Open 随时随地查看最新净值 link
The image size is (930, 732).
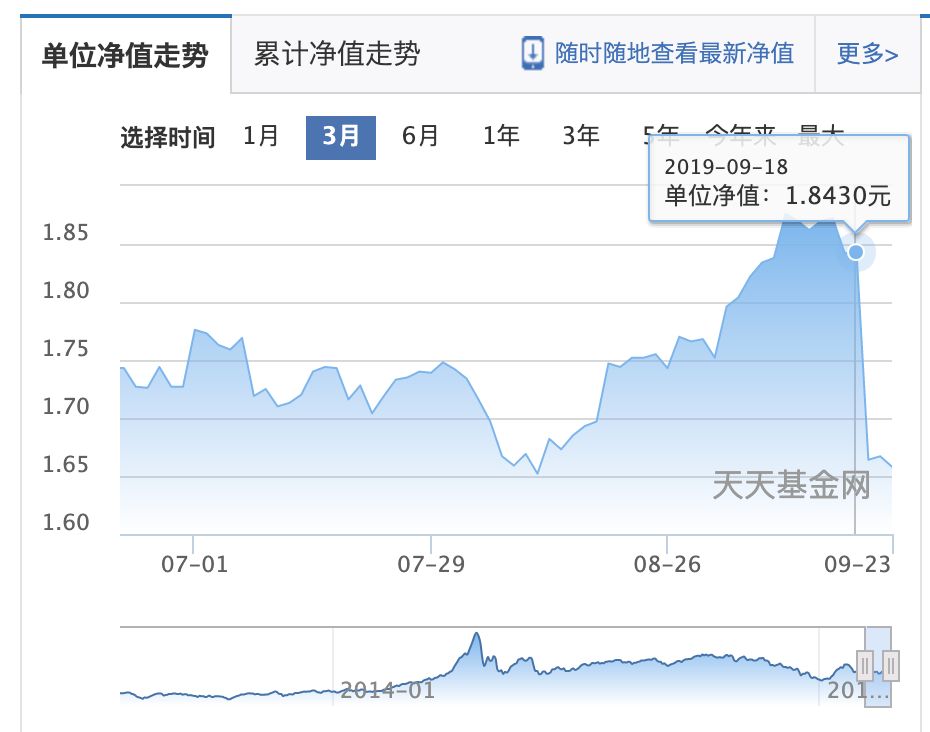(x=674, y=53)
